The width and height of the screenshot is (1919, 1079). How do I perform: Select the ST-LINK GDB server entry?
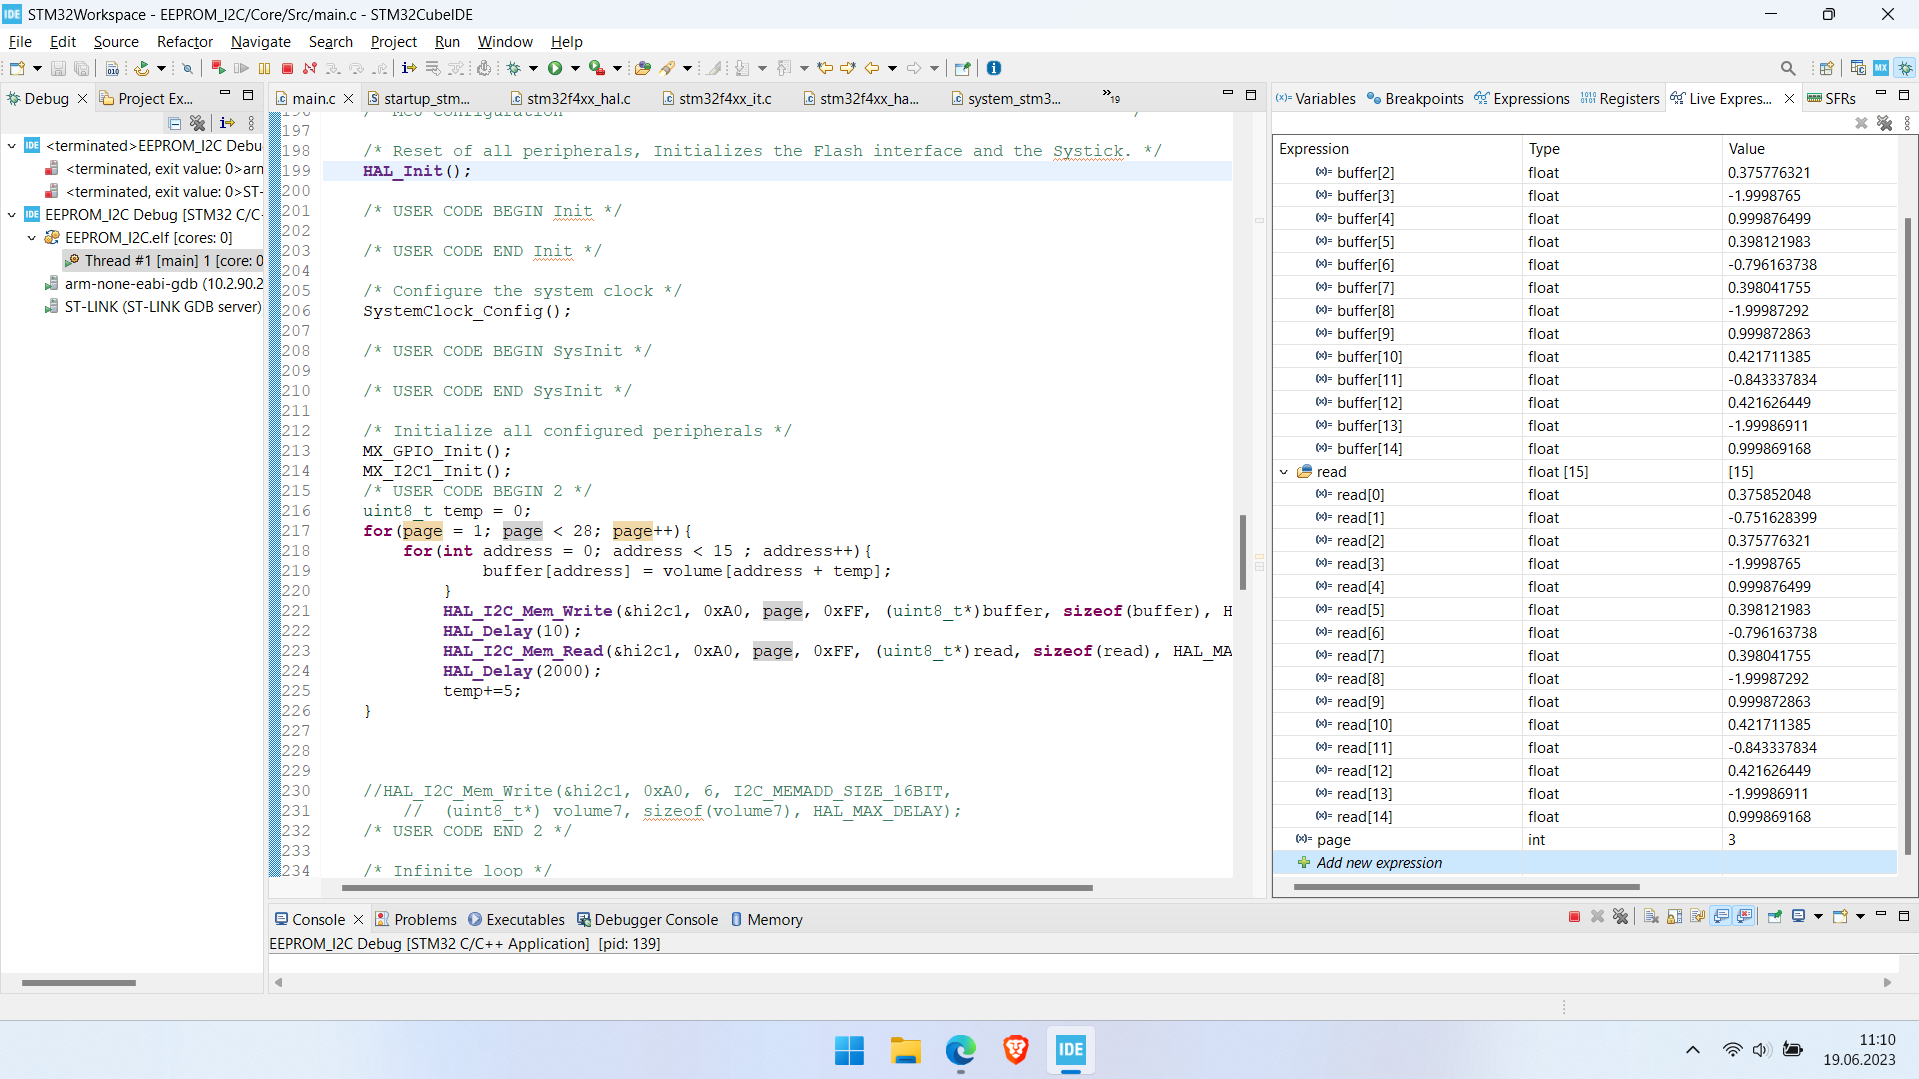[x=153, y=307]
